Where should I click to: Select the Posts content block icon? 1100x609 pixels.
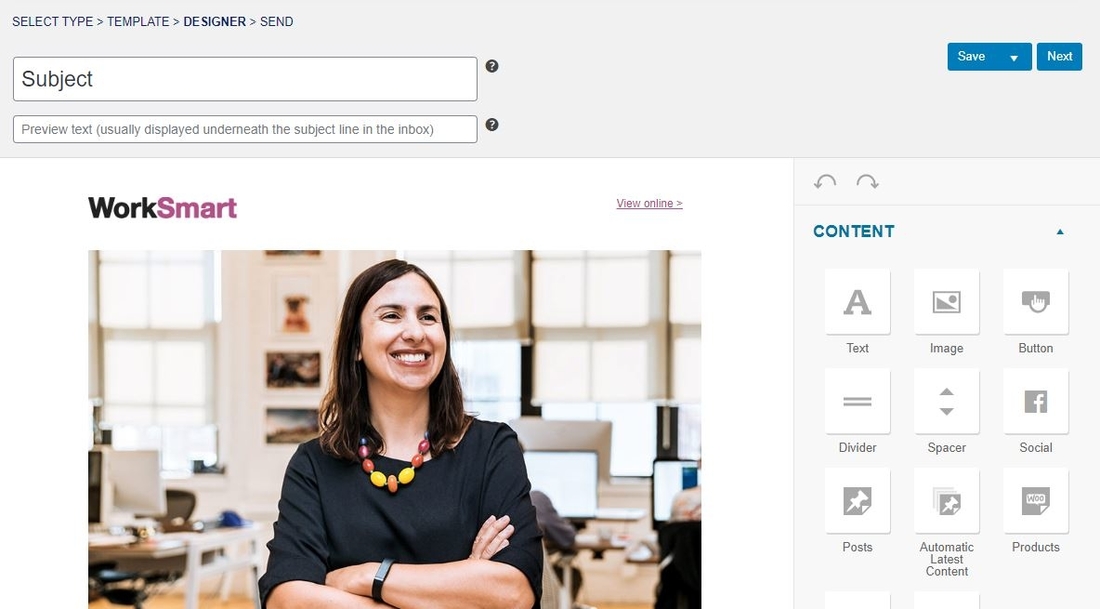857,501
